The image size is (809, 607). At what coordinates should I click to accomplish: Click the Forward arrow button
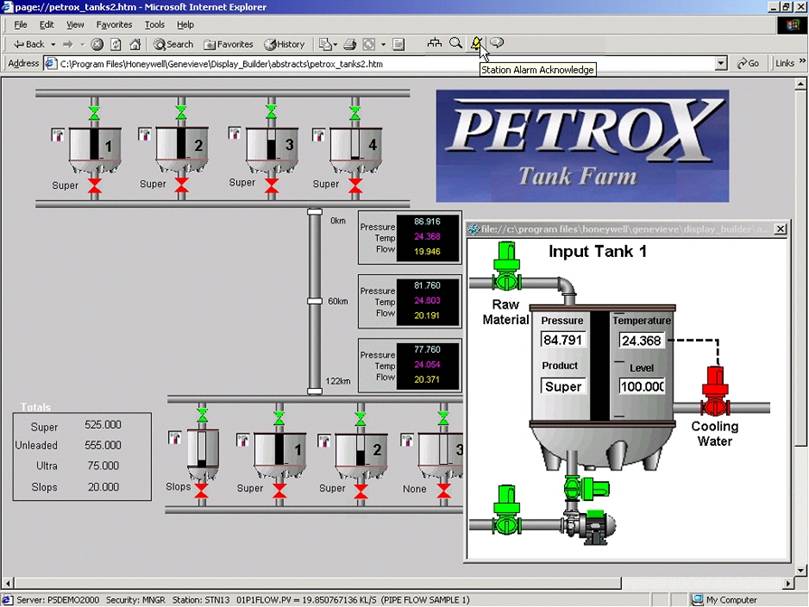coord(68,44)
